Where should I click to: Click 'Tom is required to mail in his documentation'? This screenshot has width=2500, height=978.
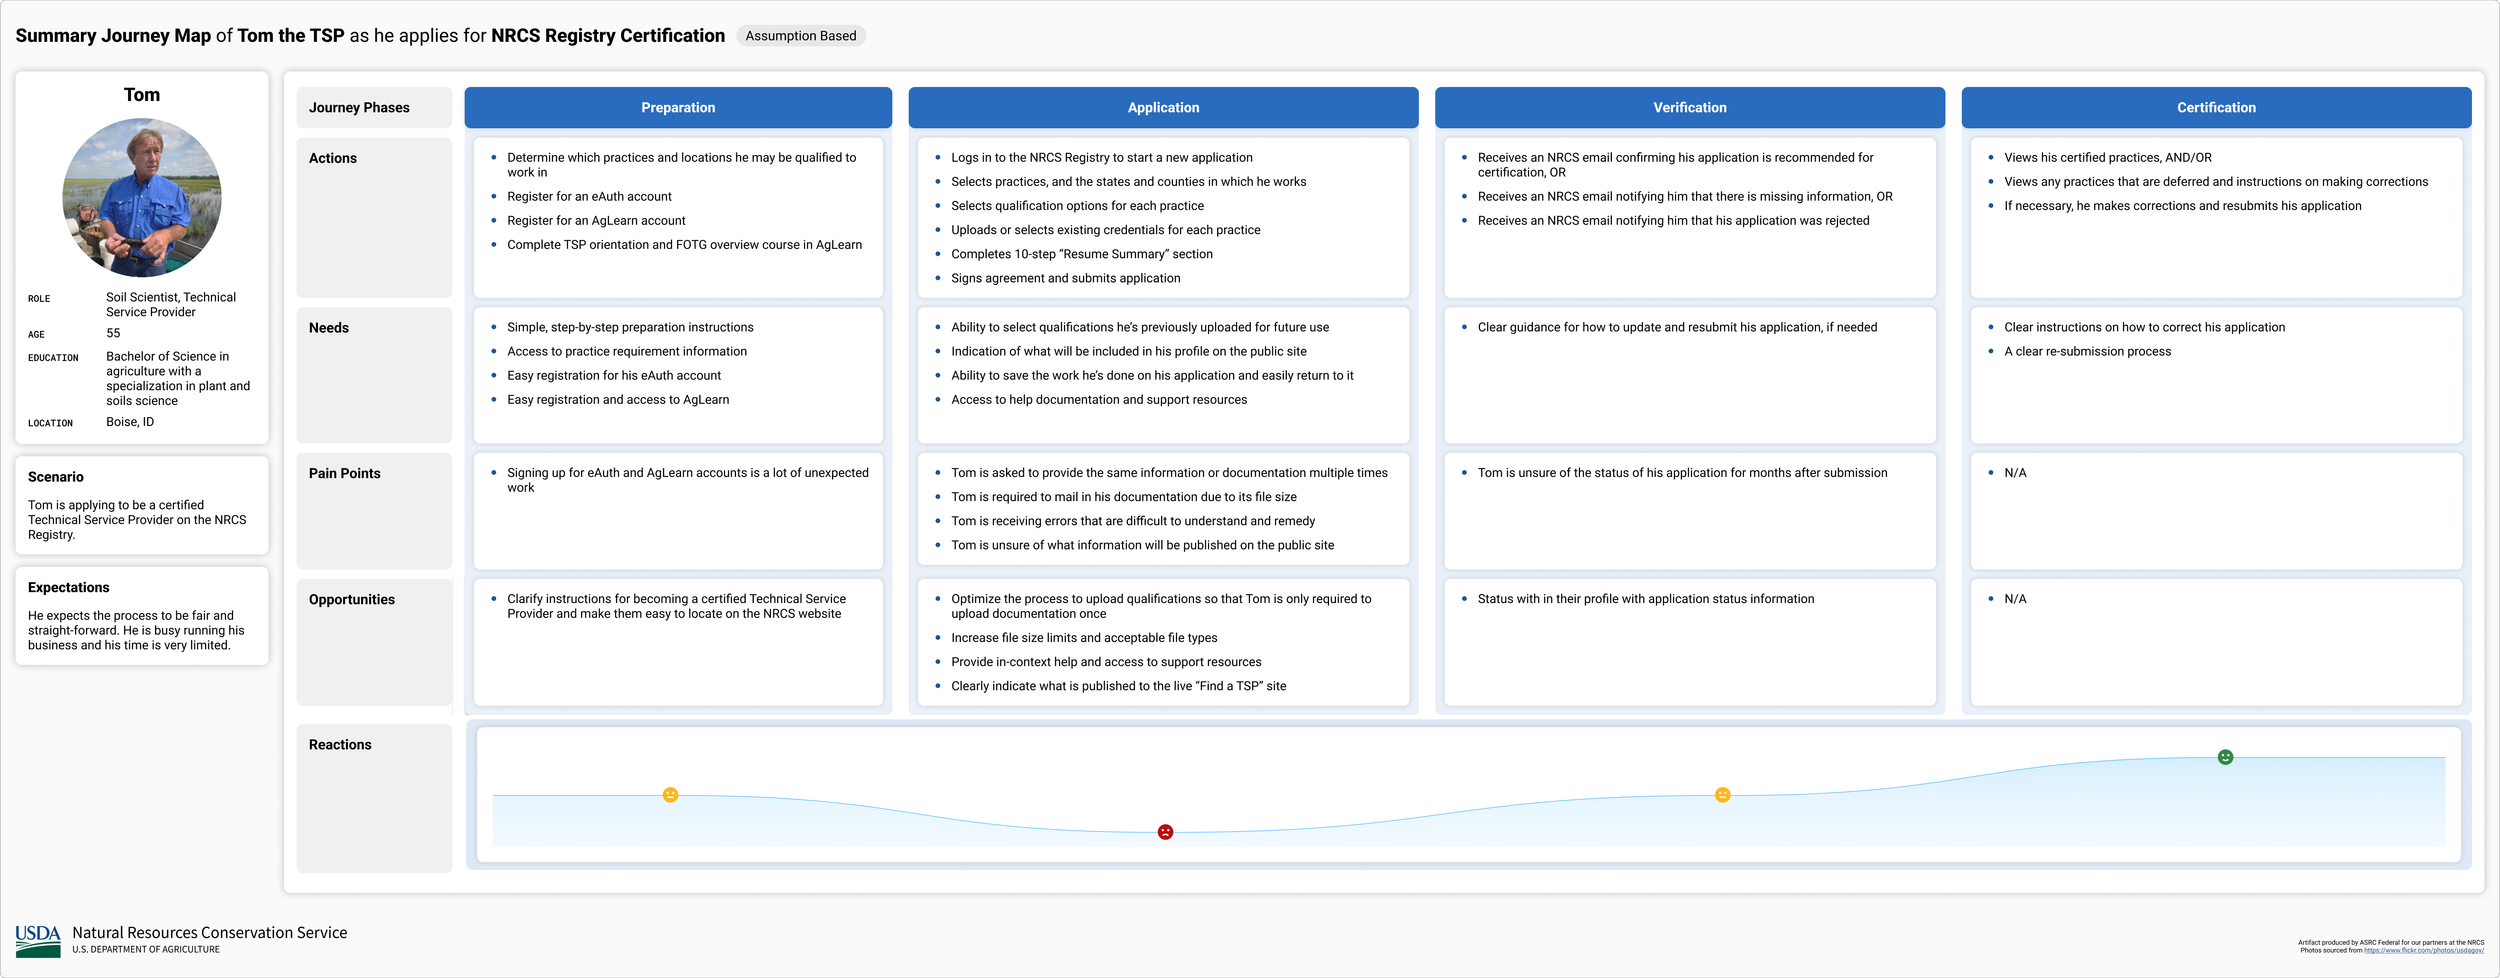click(1123, 496)
